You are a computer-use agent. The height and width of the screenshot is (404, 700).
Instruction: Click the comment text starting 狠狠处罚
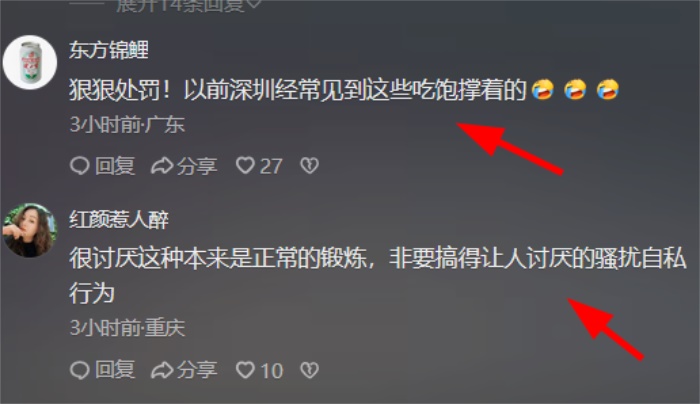(344, 90)
